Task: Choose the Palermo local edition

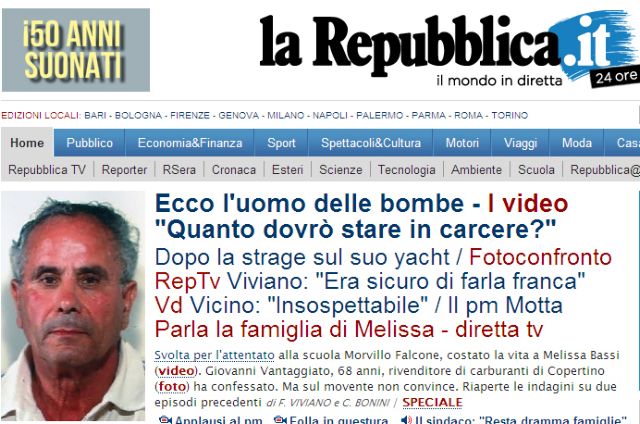Action: (380, 115)
